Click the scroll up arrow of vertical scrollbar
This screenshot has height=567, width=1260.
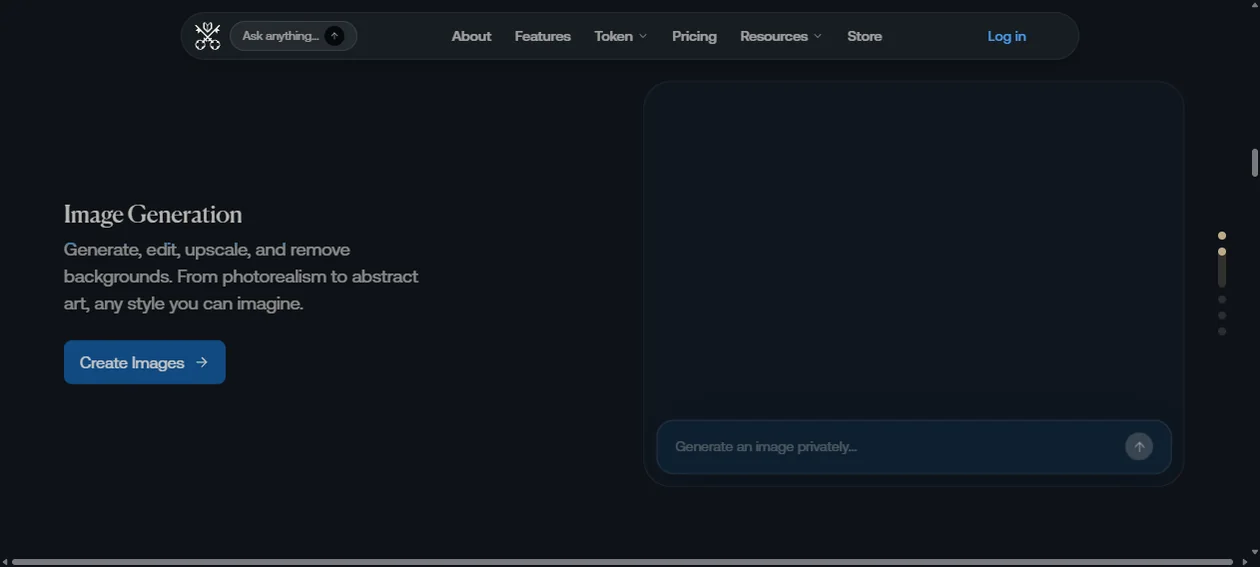coord(1254,5)
